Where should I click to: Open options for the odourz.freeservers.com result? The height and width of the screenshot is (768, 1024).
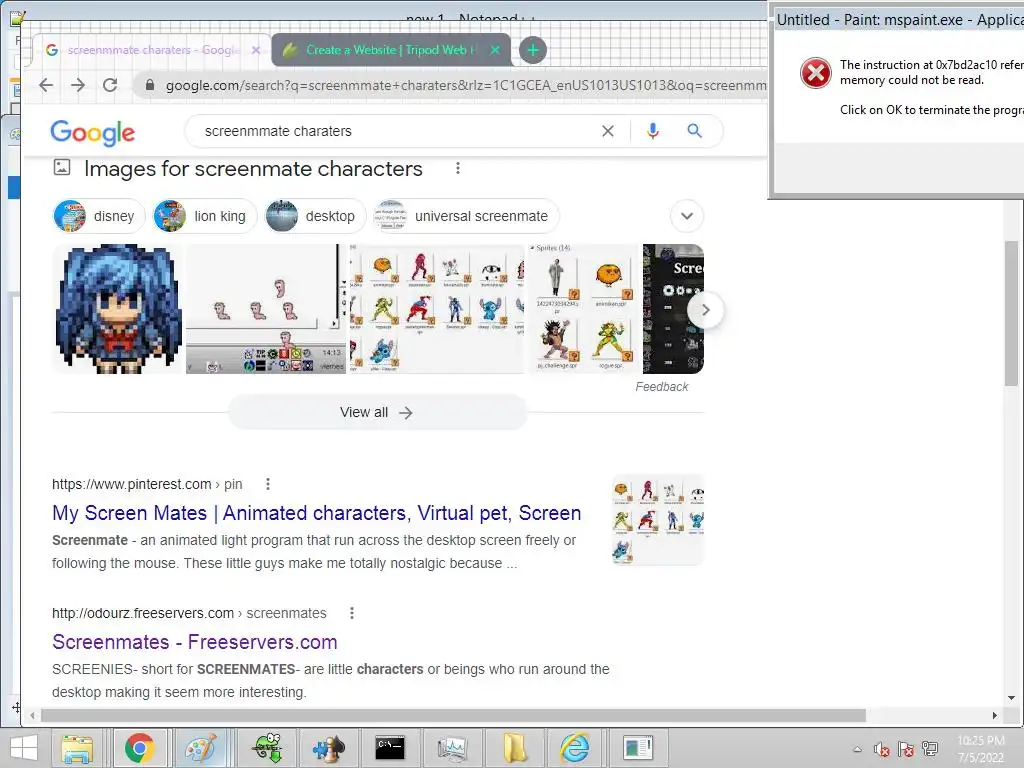(x=352, y=613)
